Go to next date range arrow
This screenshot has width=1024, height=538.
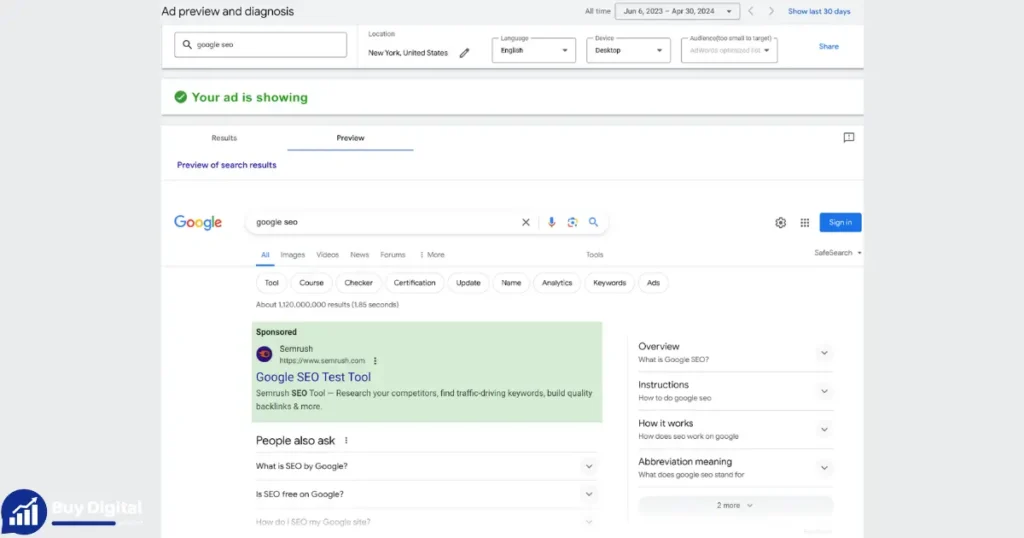[771, 11]
